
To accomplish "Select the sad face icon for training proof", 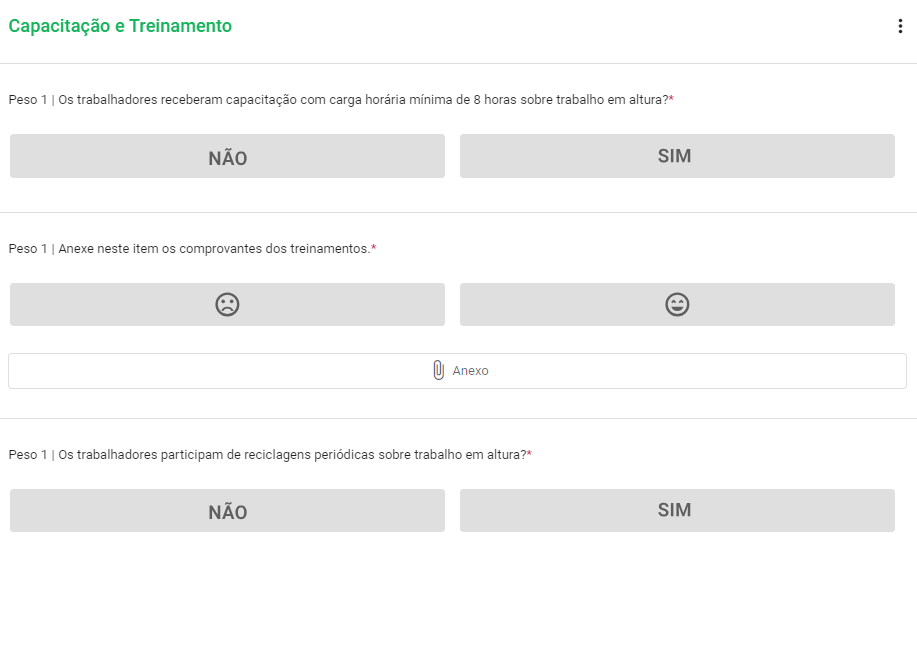I will pyautogui.click(x=227, y=304).
